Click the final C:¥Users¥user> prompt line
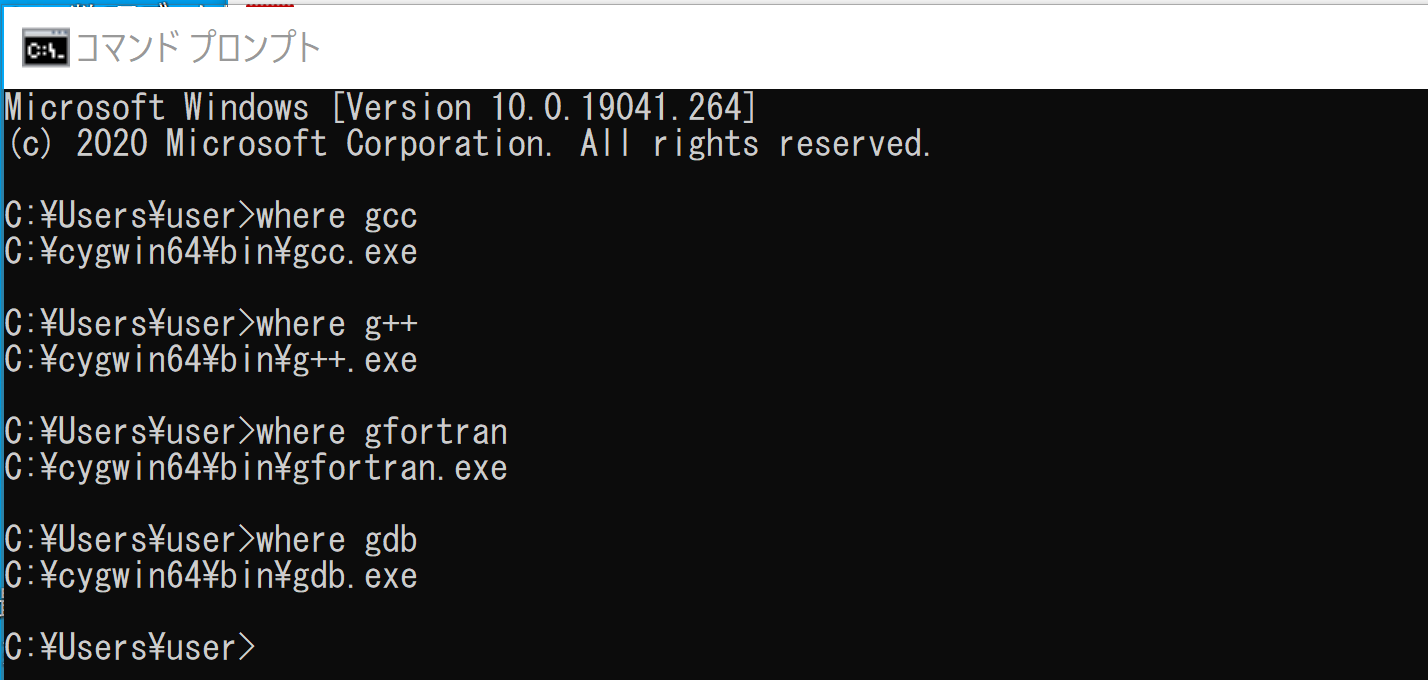 [x=130, y=648]
